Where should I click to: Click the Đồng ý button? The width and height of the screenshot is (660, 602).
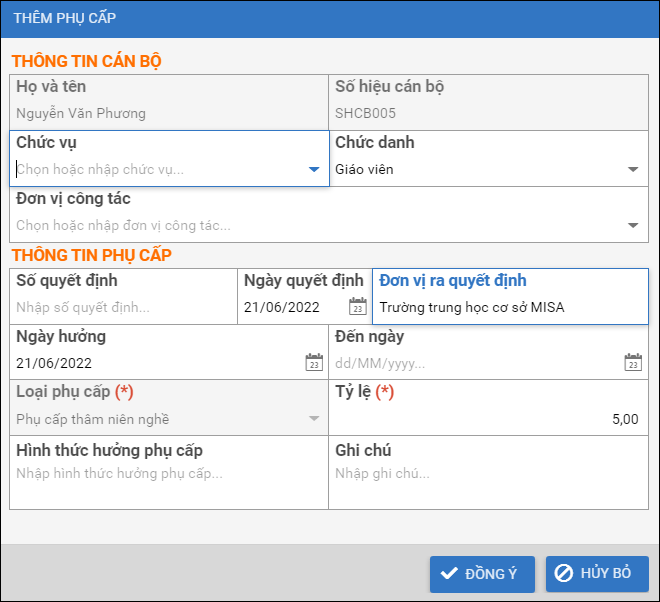point(482,574)
